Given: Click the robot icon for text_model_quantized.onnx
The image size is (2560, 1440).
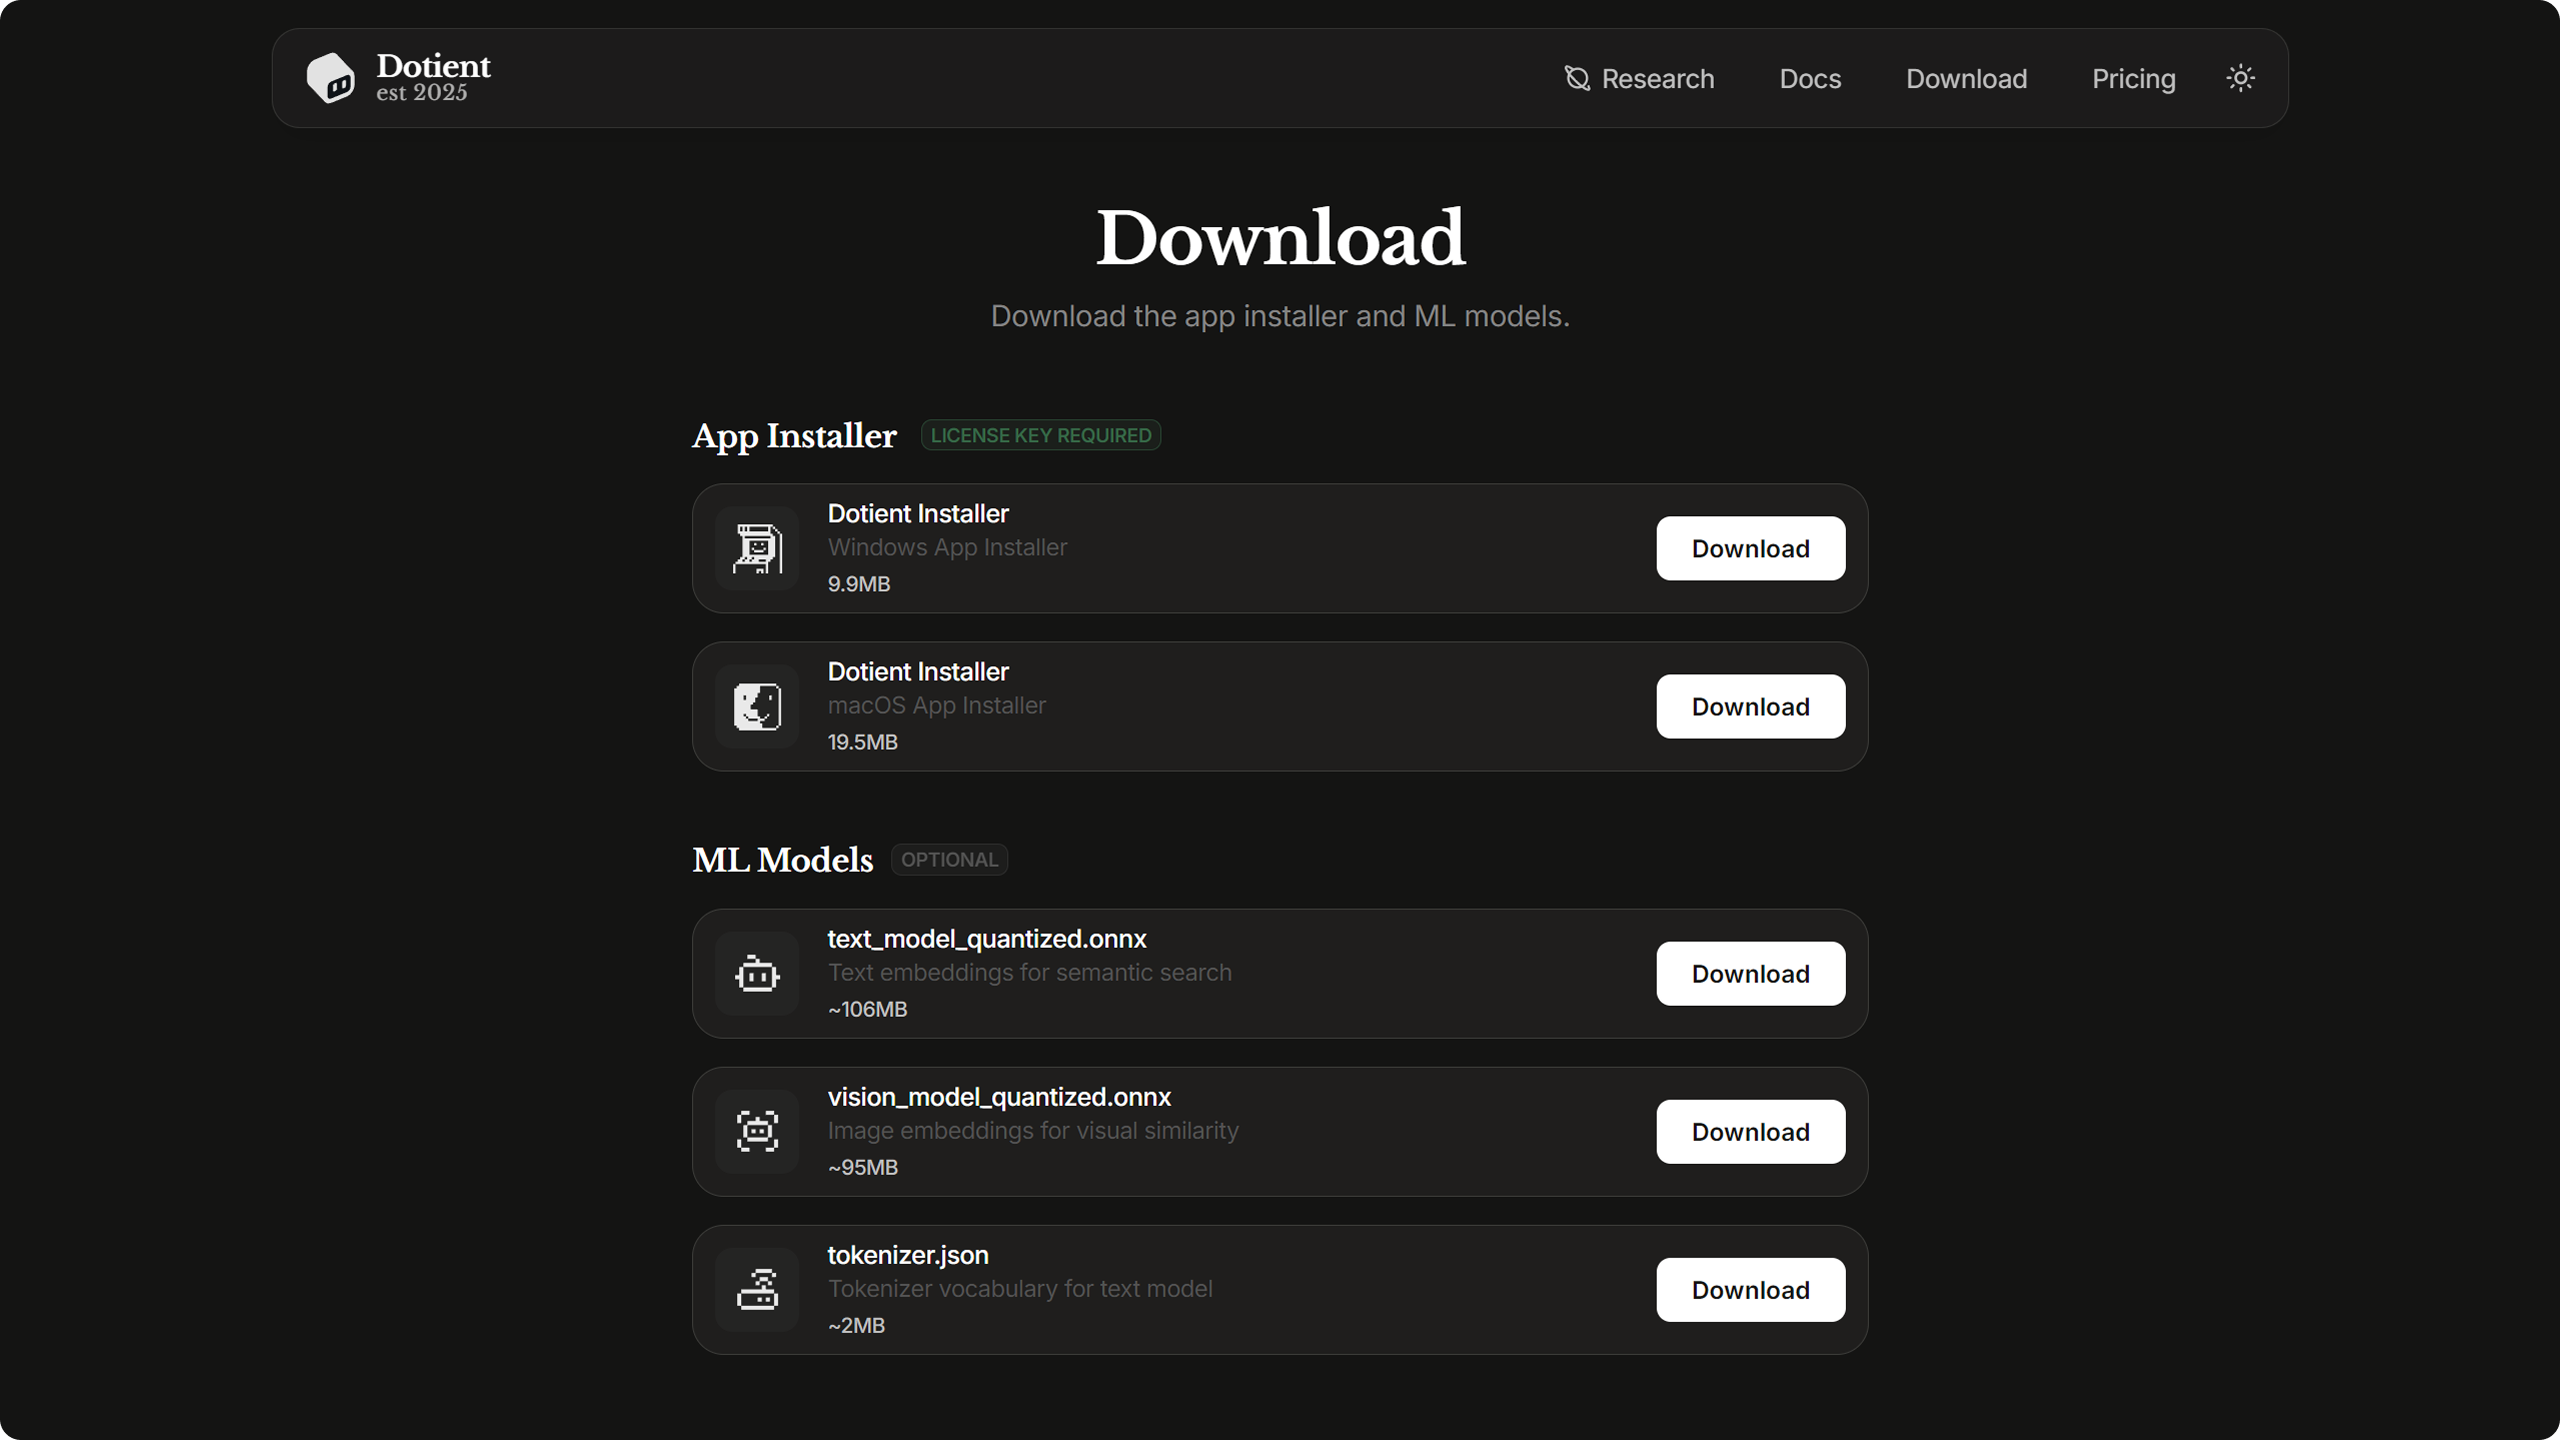Looking at the screenshot, I should [757, 973].
